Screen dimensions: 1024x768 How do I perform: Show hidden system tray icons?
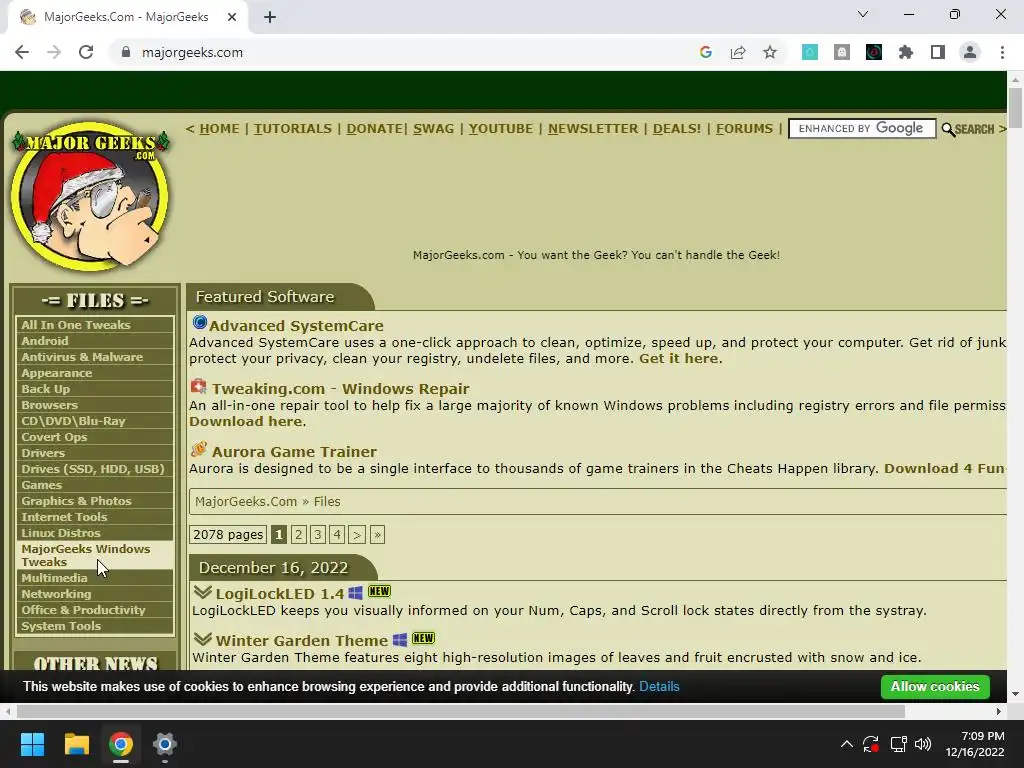(846, 744)
